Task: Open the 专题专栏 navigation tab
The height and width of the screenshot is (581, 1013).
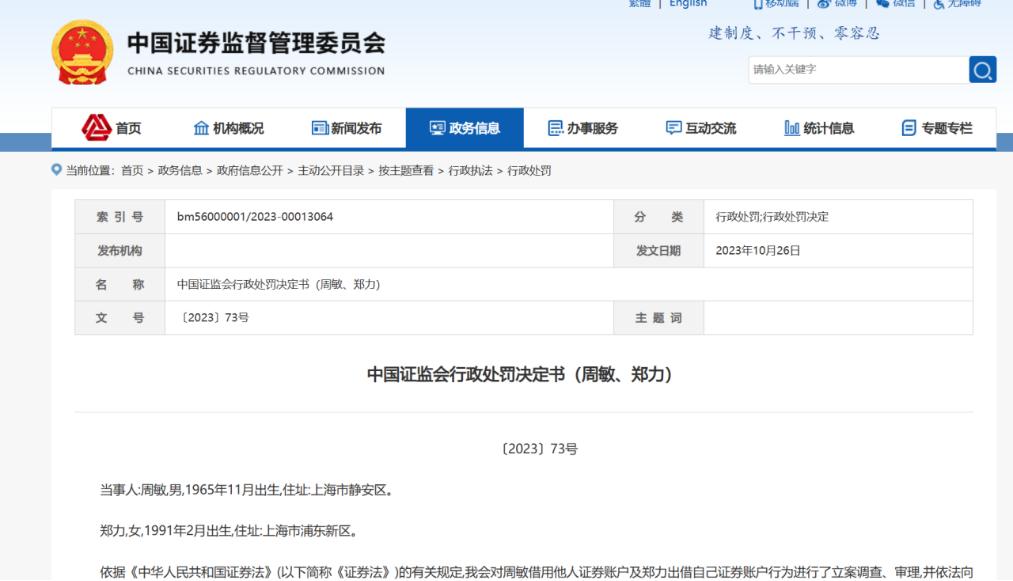Action: (937, 128)
